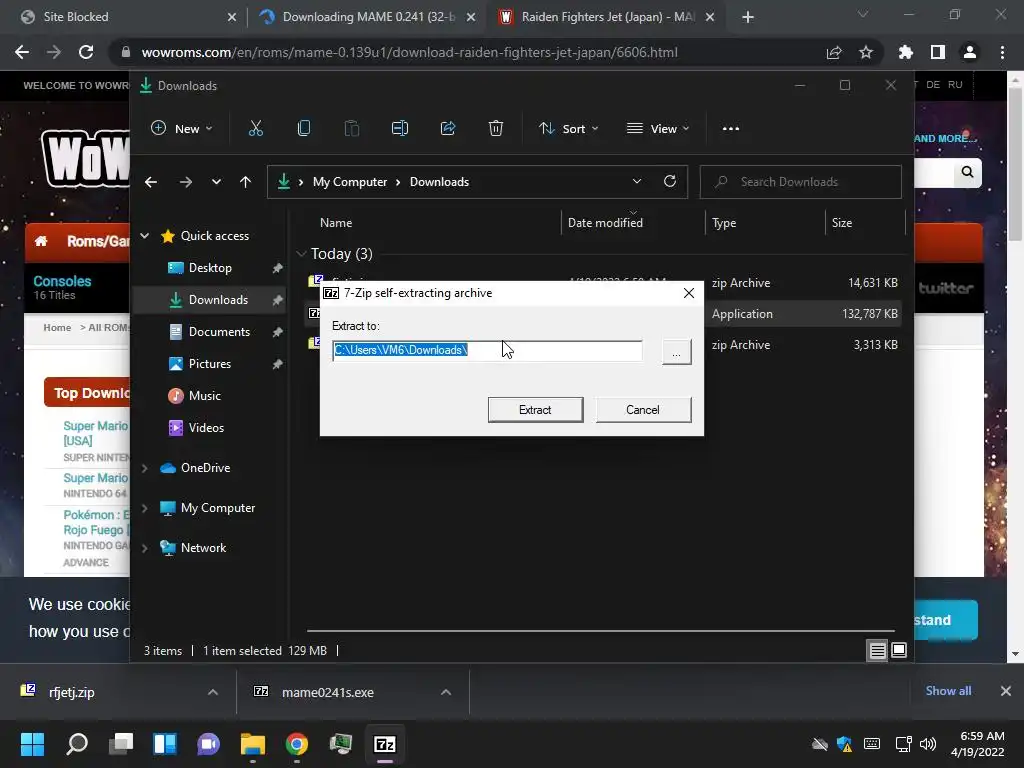Image resolution: width=1024 pixels, height=768 pixels.
Task: Click Cancel in 7-Zip dialog
Action: pyautogui.click(x=643, y=409)
